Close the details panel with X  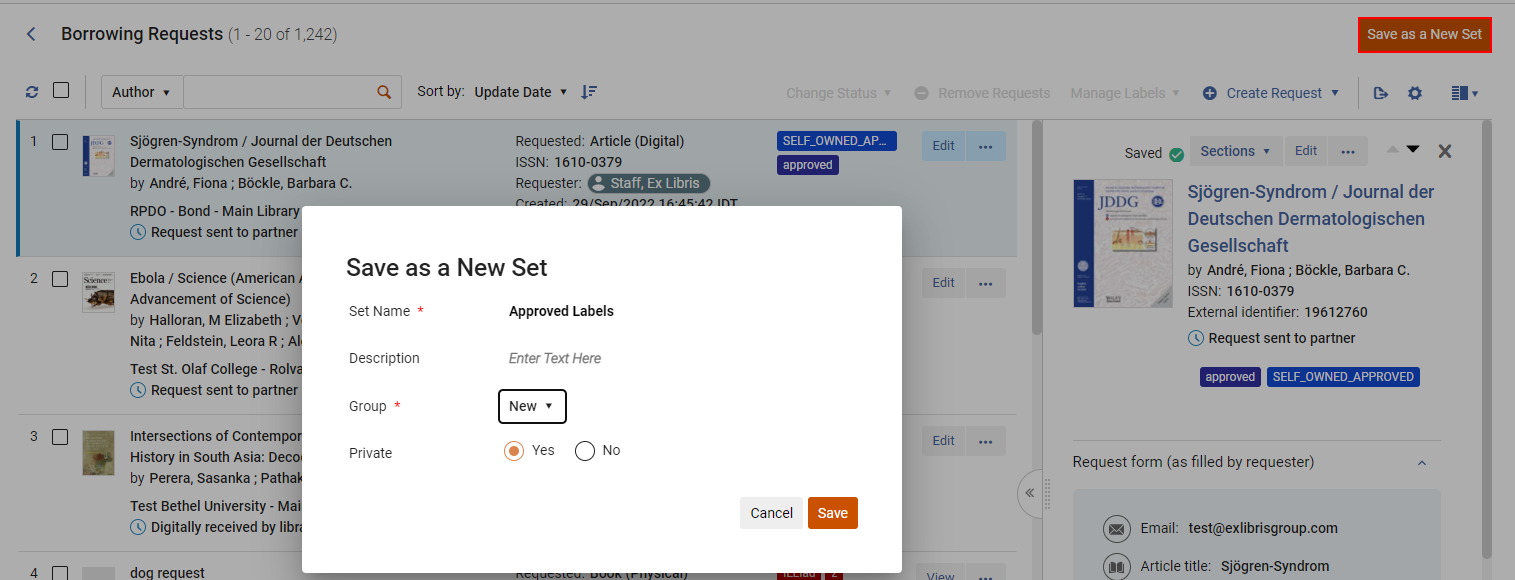click(x=1444, y=151)
